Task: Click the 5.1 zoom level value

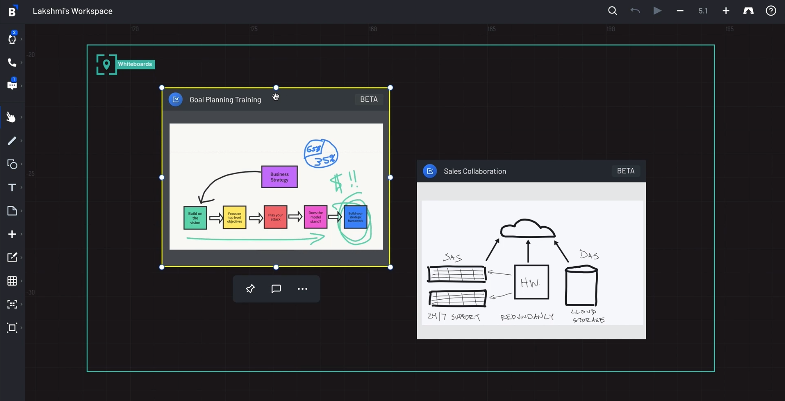Action: click(x=703, y=11)
